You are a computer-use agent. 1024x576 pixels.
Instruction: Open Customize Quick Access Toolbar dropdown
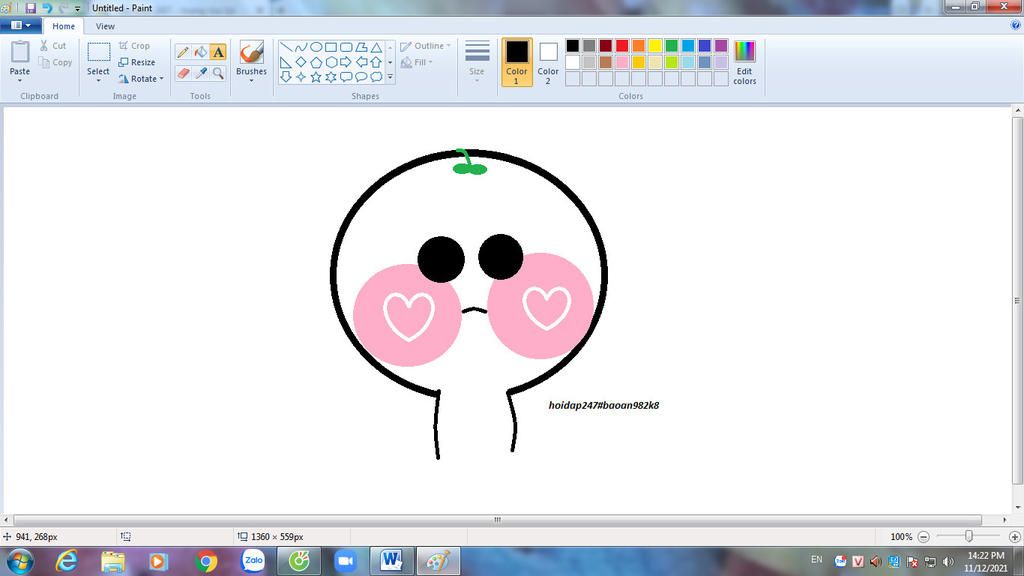[x=77, y=8]
